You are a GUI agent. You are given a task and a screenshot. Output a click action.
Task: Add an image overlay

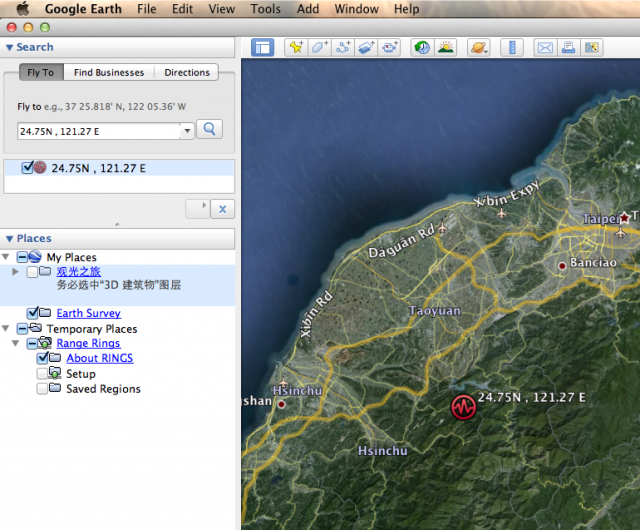tap(366, 47)
